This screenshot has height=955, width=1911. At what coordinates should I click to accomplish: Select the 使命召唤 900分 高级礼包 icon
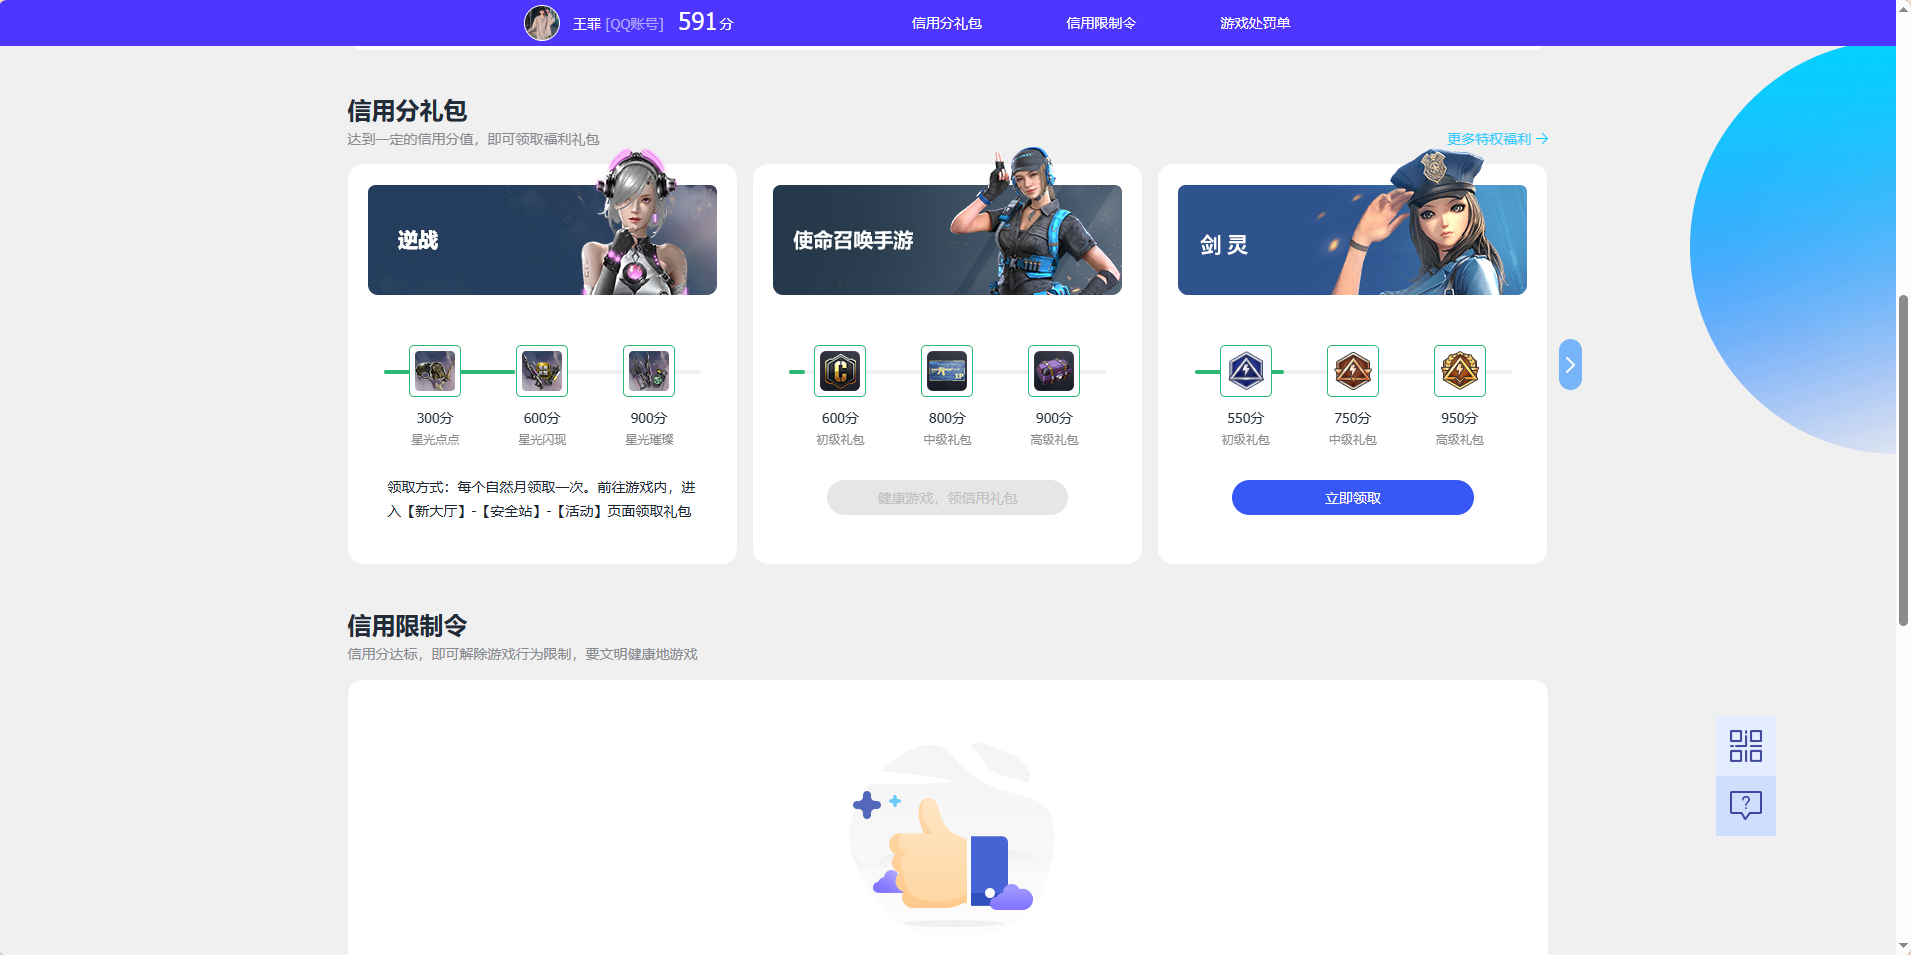click(1054, 371)
